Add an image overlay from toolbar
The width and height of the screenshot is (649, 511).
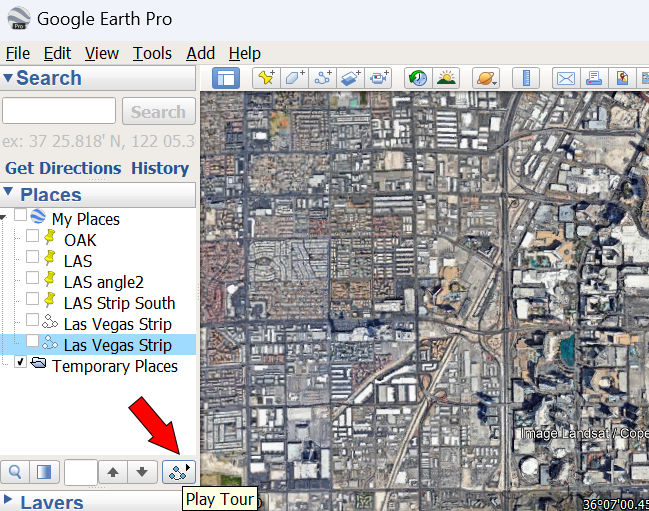tap(351, 78)
